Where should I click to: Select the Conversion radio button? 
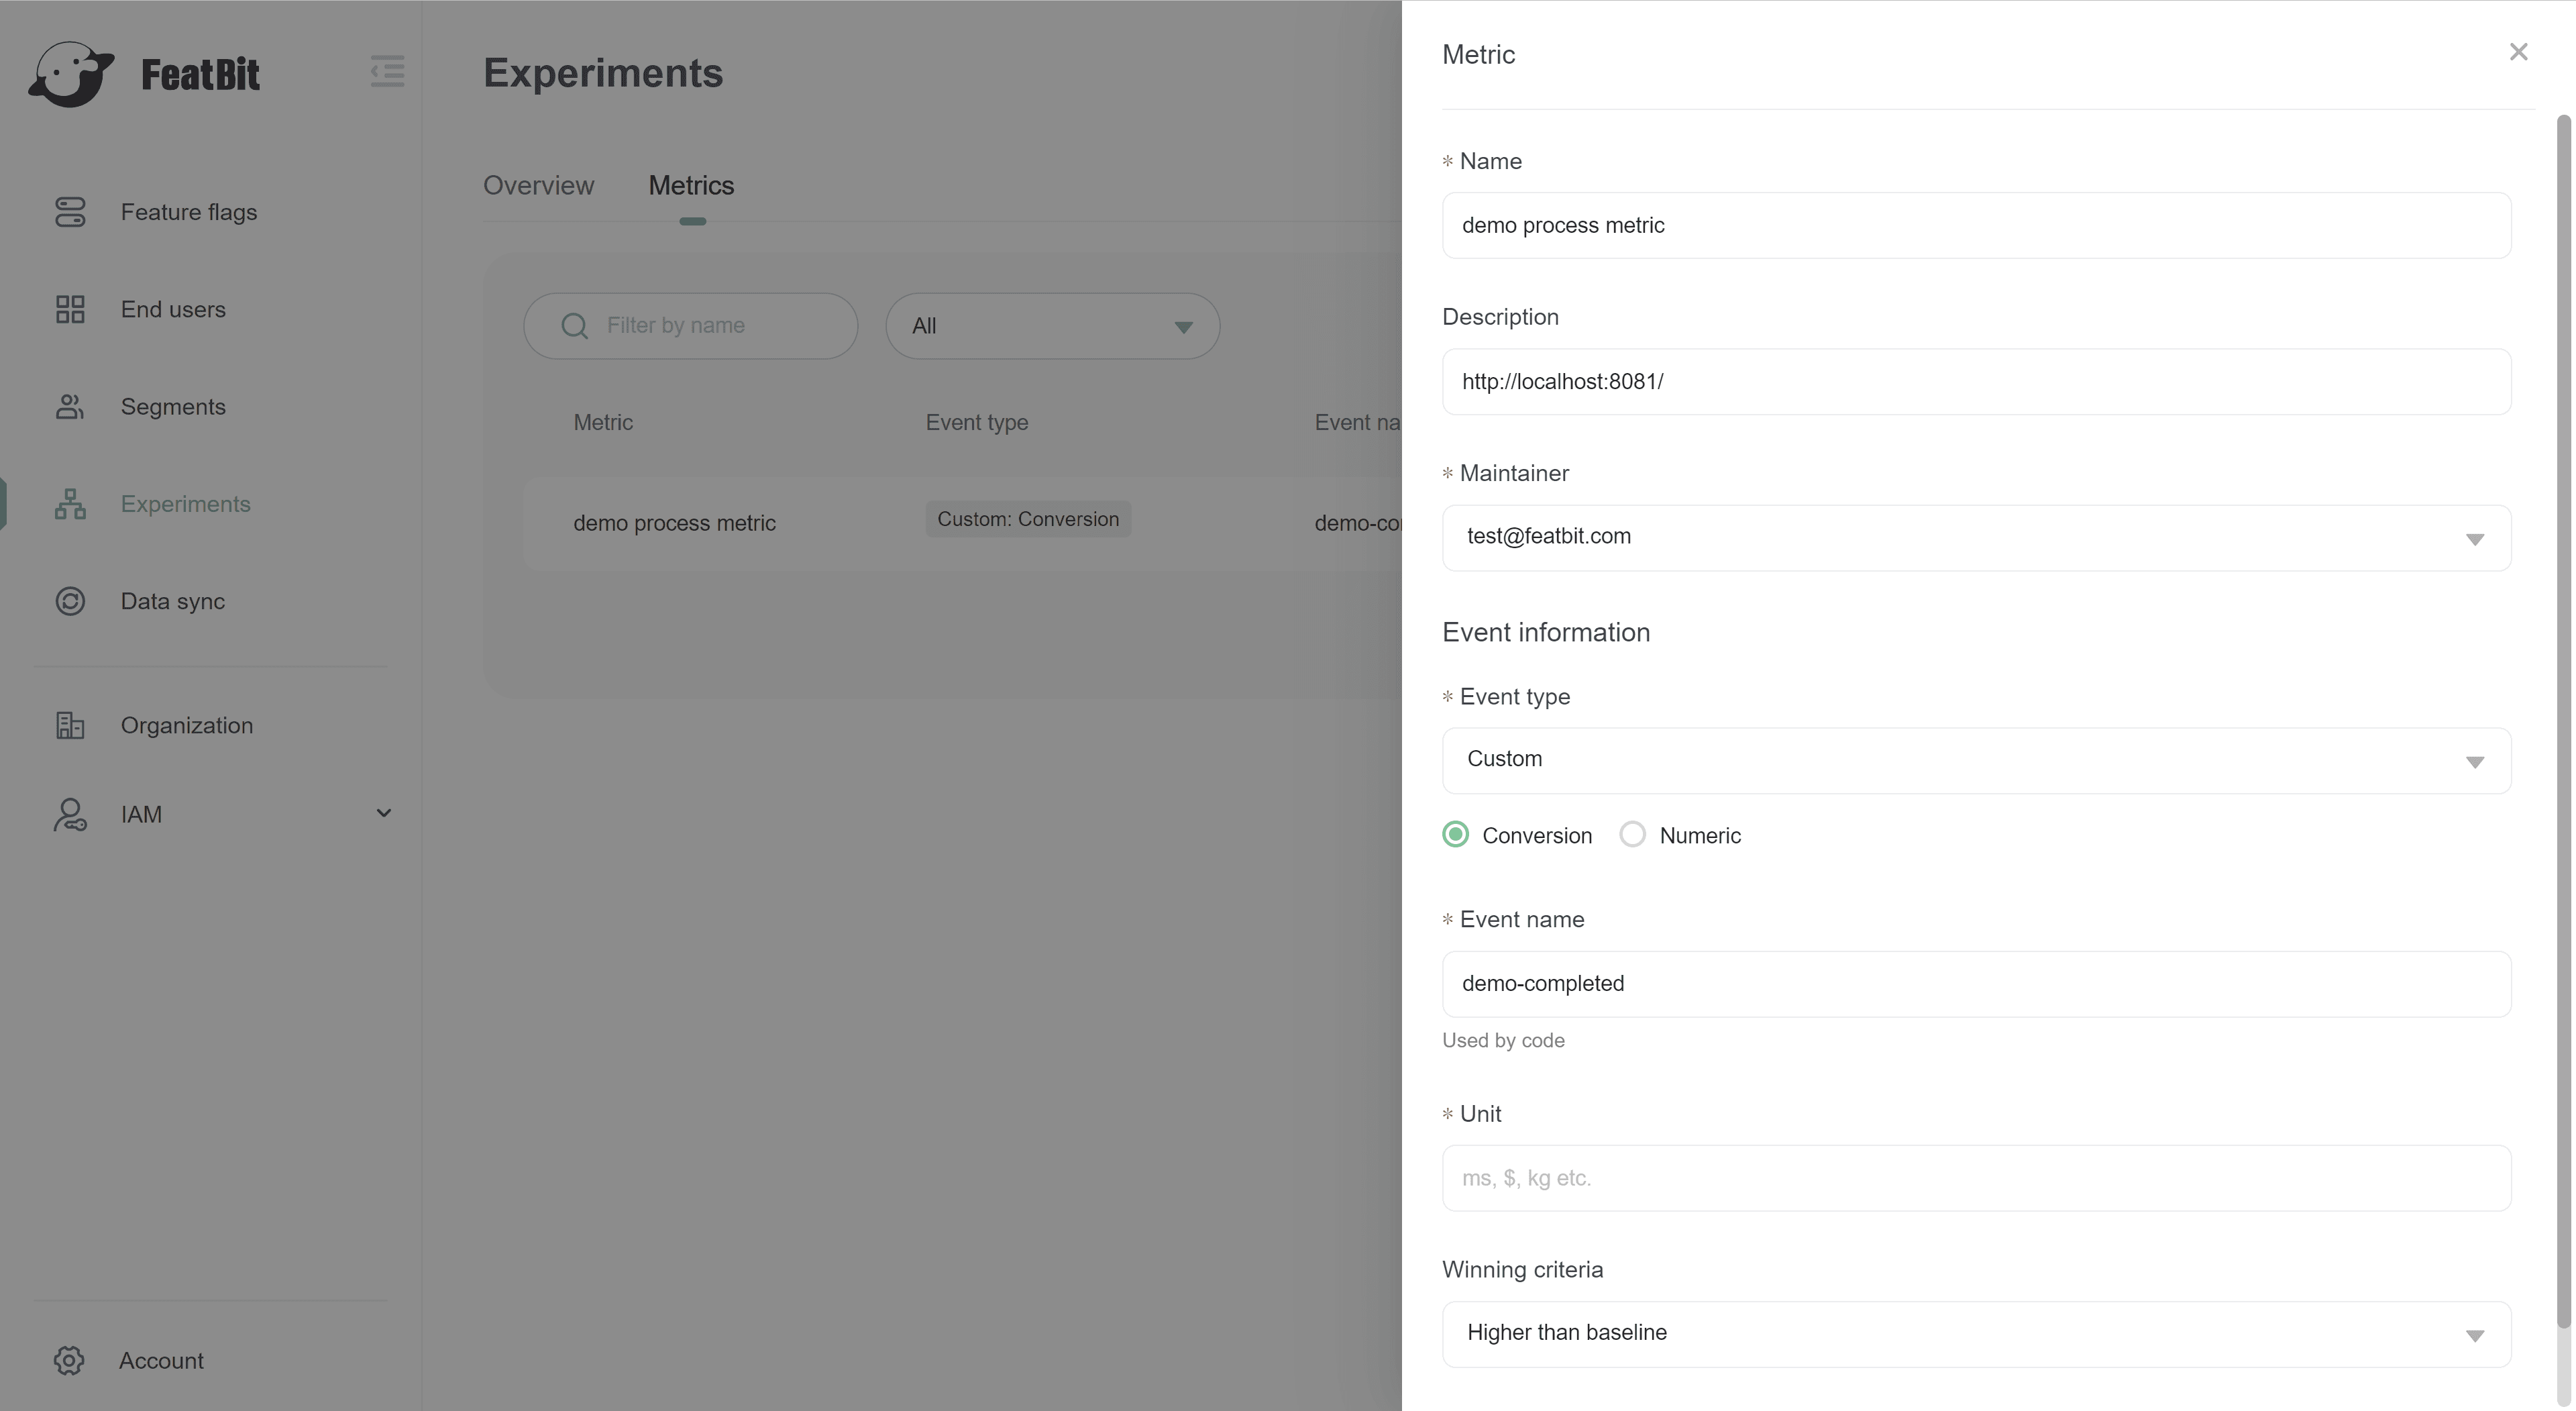click(1456, 835)
